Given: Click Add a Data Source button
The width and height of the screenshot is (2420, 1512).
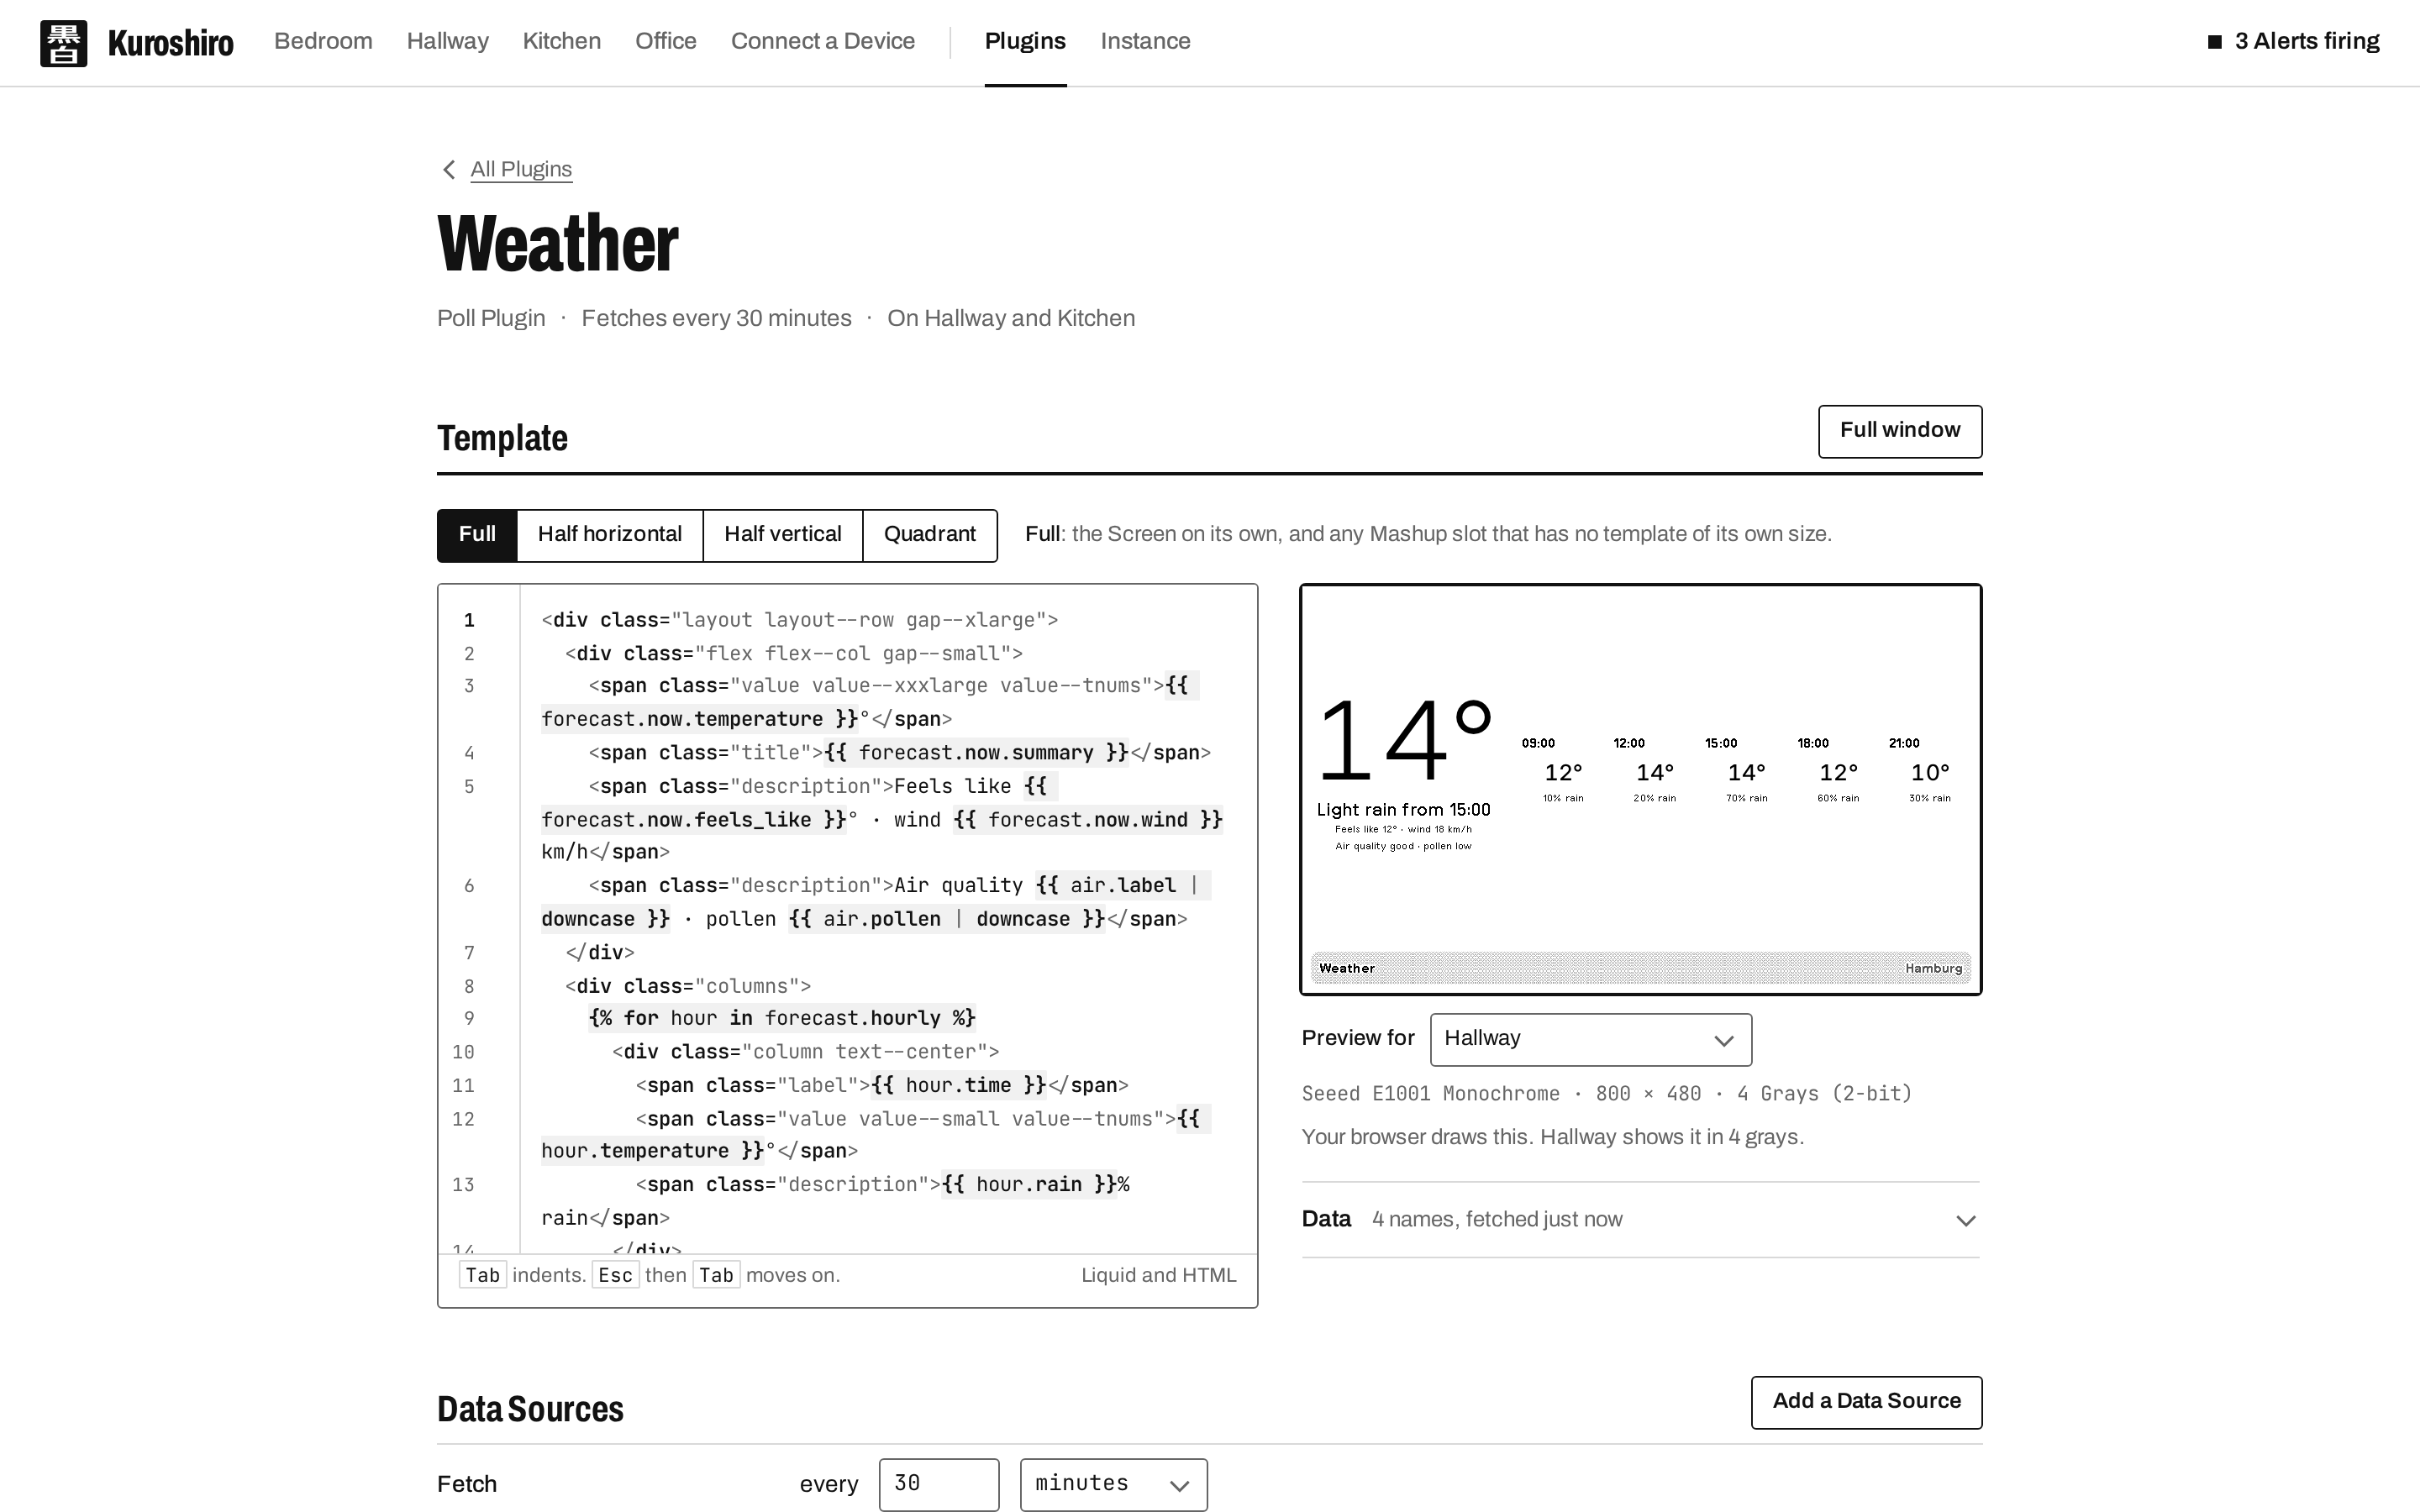Looking at the screenshot, I should 1866,1402.
